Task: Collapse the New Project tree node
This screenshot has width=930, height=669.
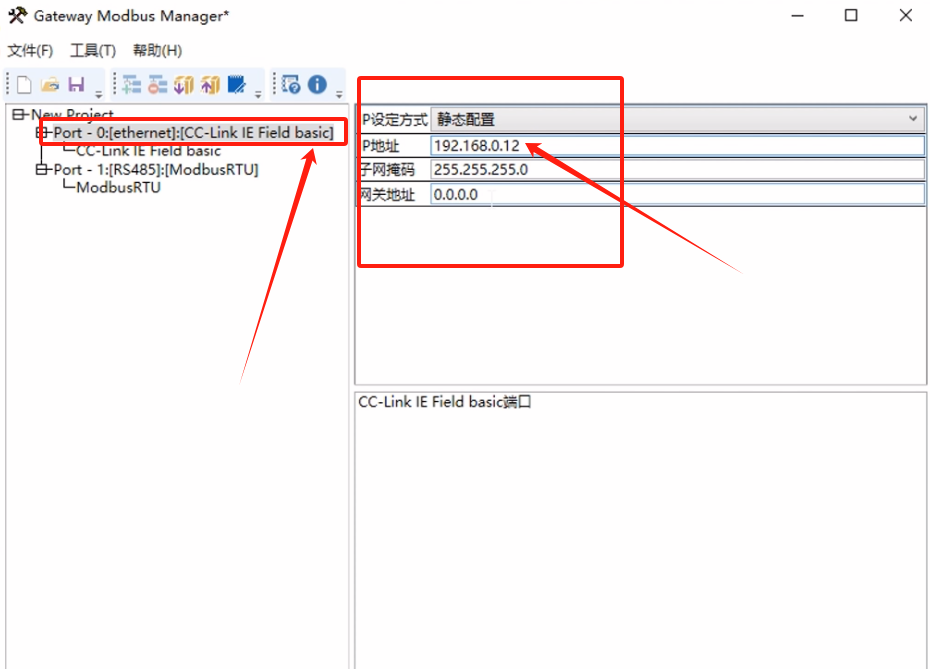Action: [x=16, y=114]
